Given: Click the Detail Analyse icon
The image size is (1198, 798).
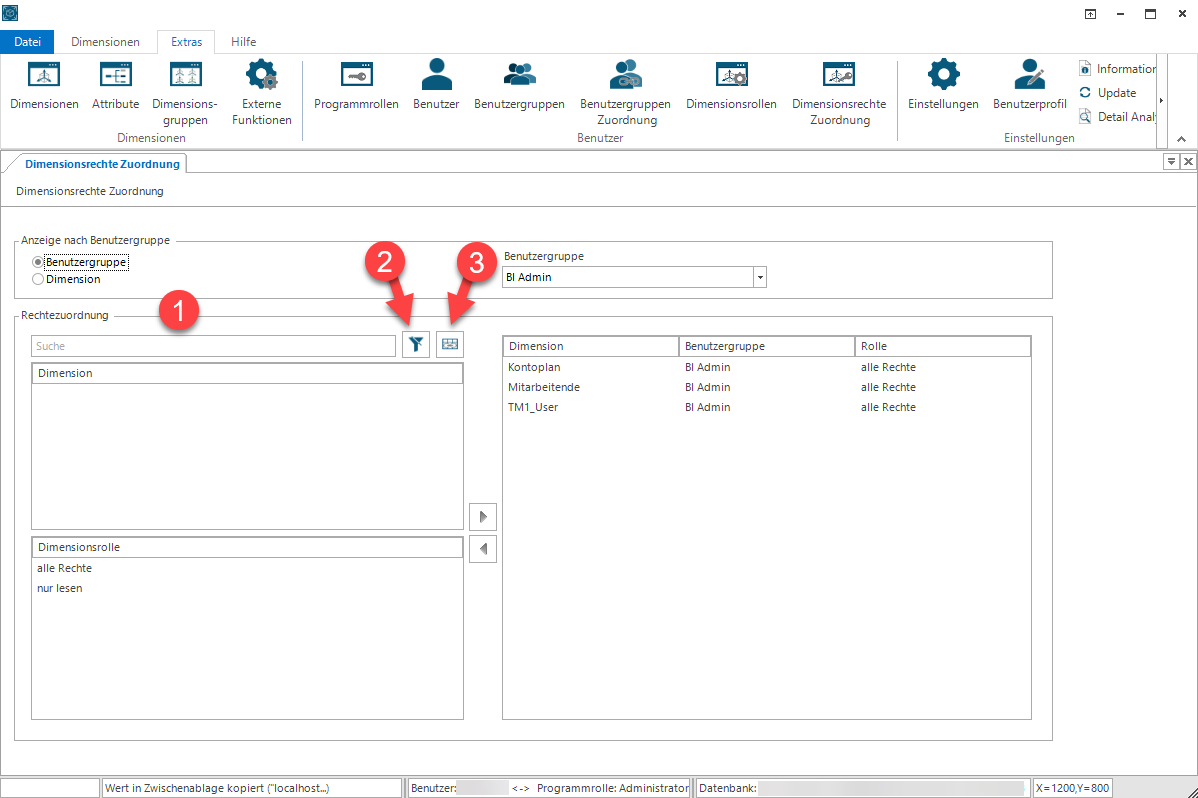Looking at the screenshot, I should point(1085,116).
